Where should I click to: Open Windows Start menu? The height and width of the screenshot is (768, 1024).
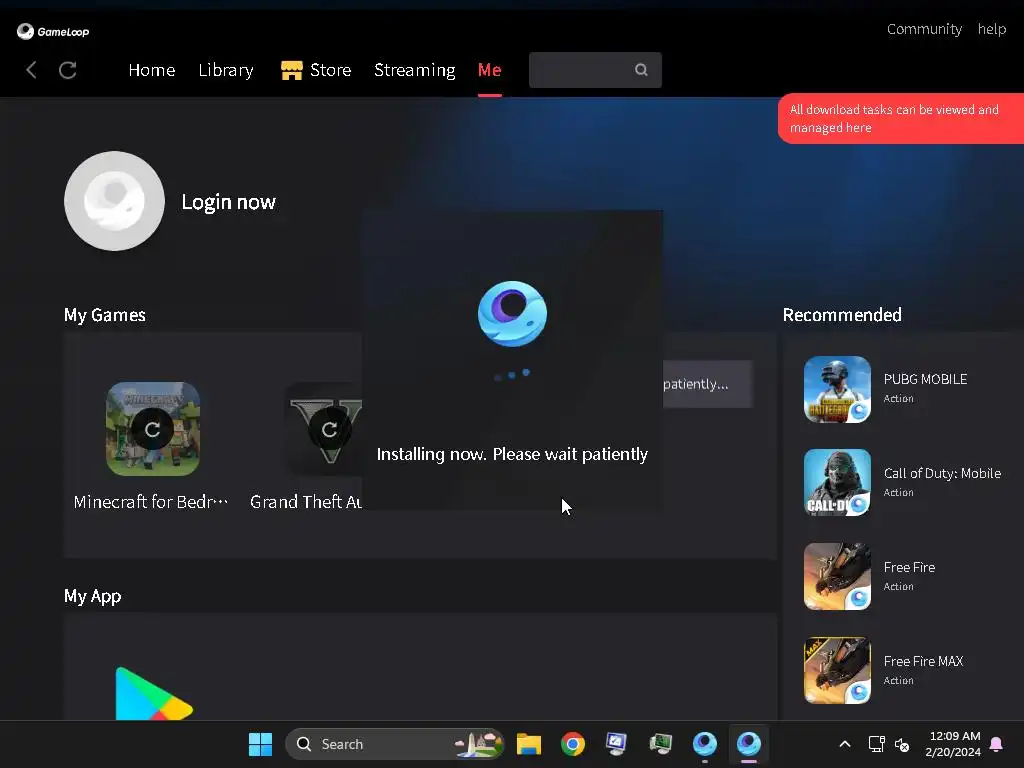coord(261,744)
